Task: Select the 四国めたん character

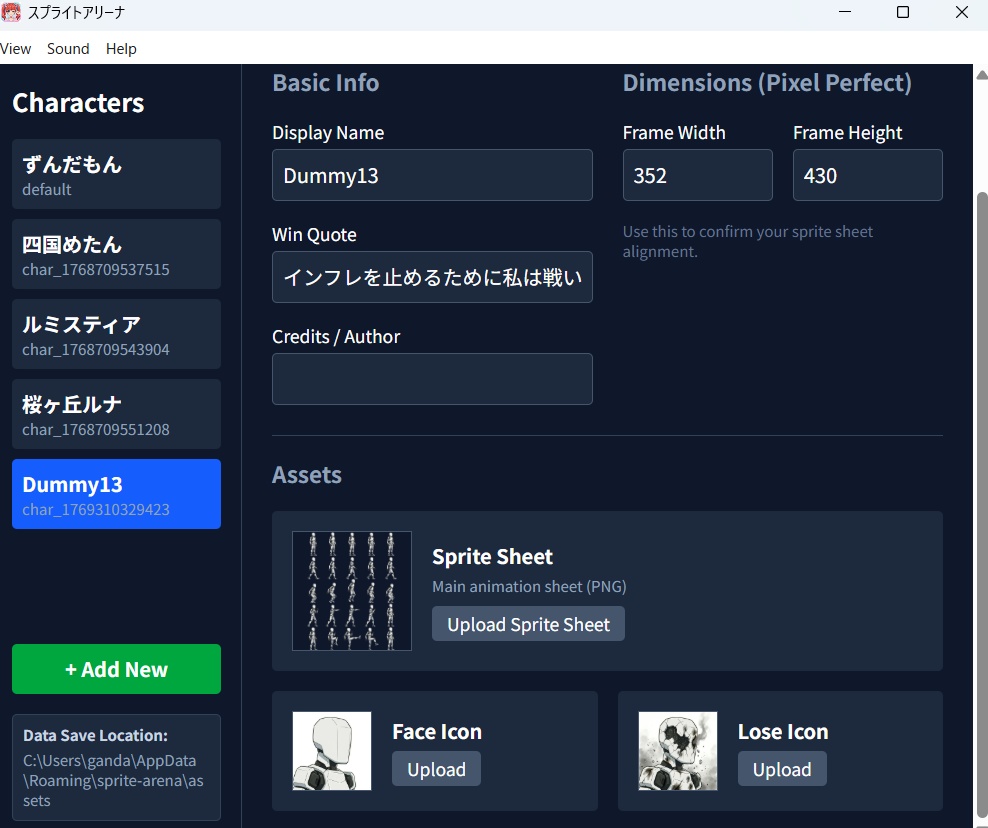Action: point(116,254)
